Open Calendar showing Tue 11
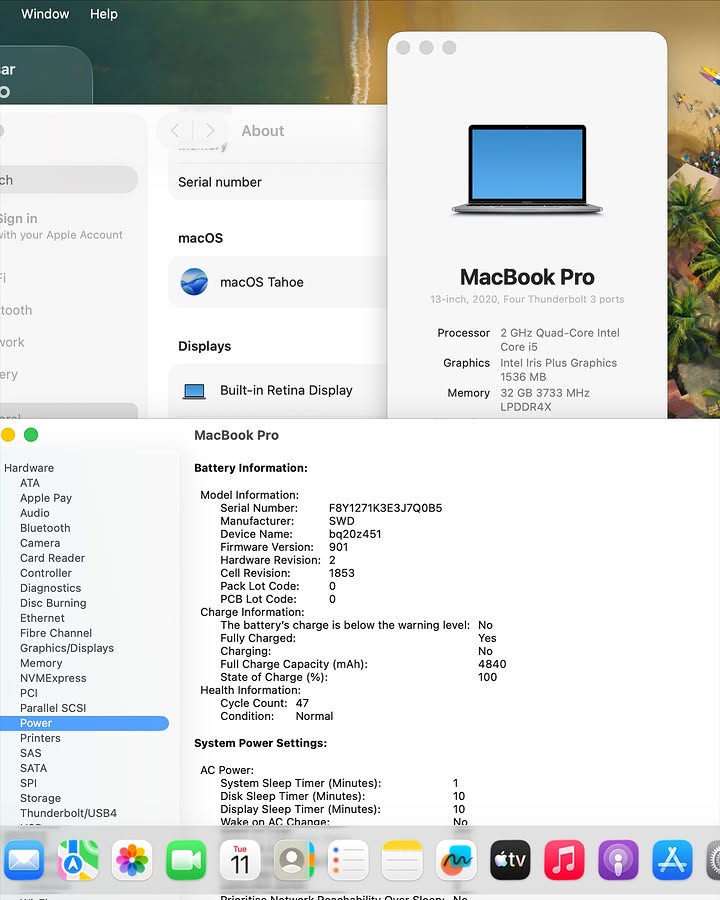The image size is (720, 900). click(240, 860)
